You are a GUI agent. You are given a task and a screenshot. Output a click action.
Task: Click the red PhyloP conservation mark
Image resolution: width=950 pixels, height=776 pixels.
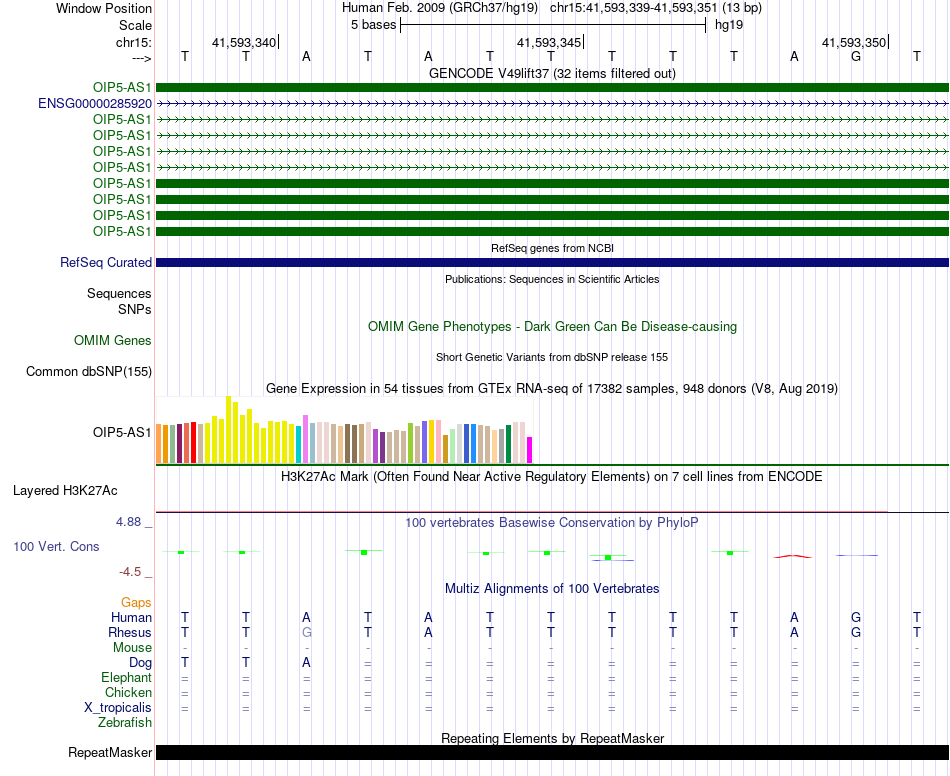click(x=793, y=556)
